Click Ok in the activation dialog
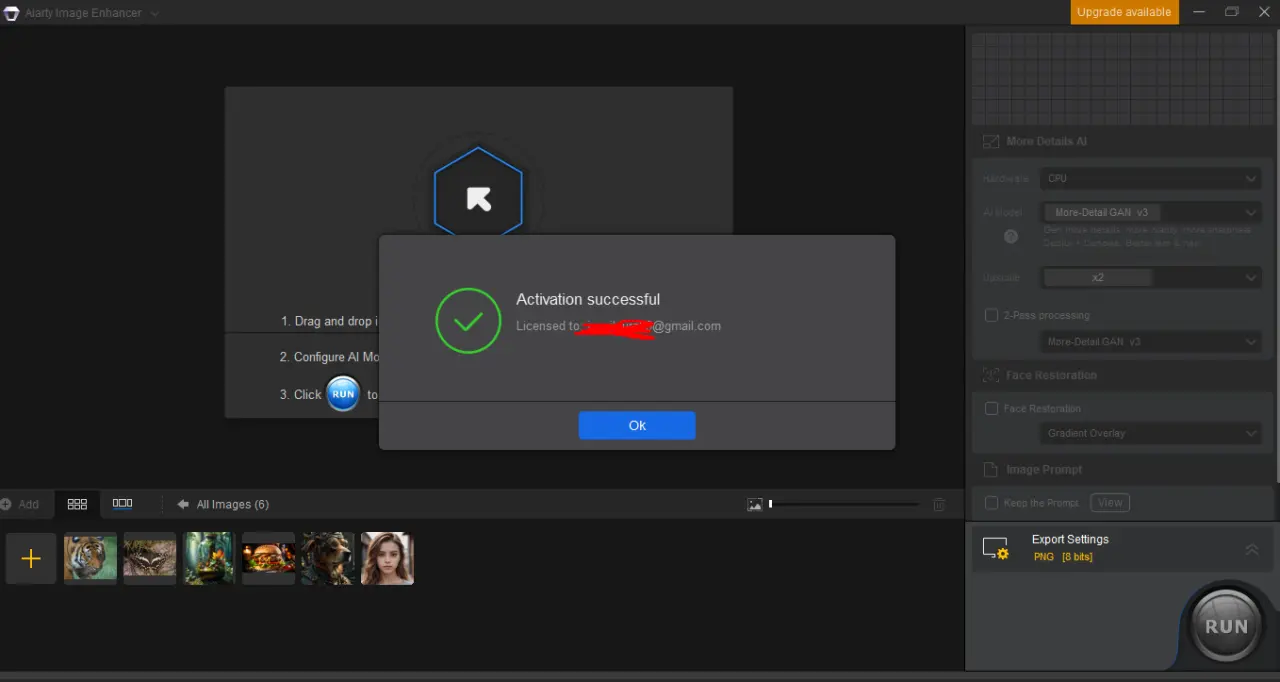The width and height of the screenshot is (1280, 682). point(637,425)
